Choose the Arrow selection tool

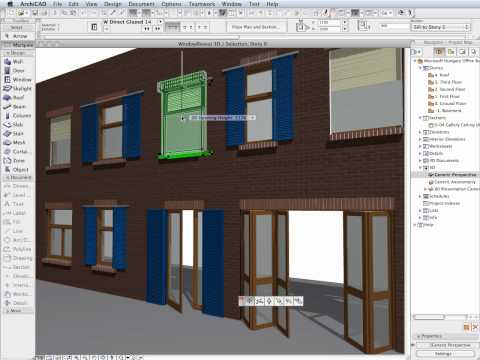[18, 36]
